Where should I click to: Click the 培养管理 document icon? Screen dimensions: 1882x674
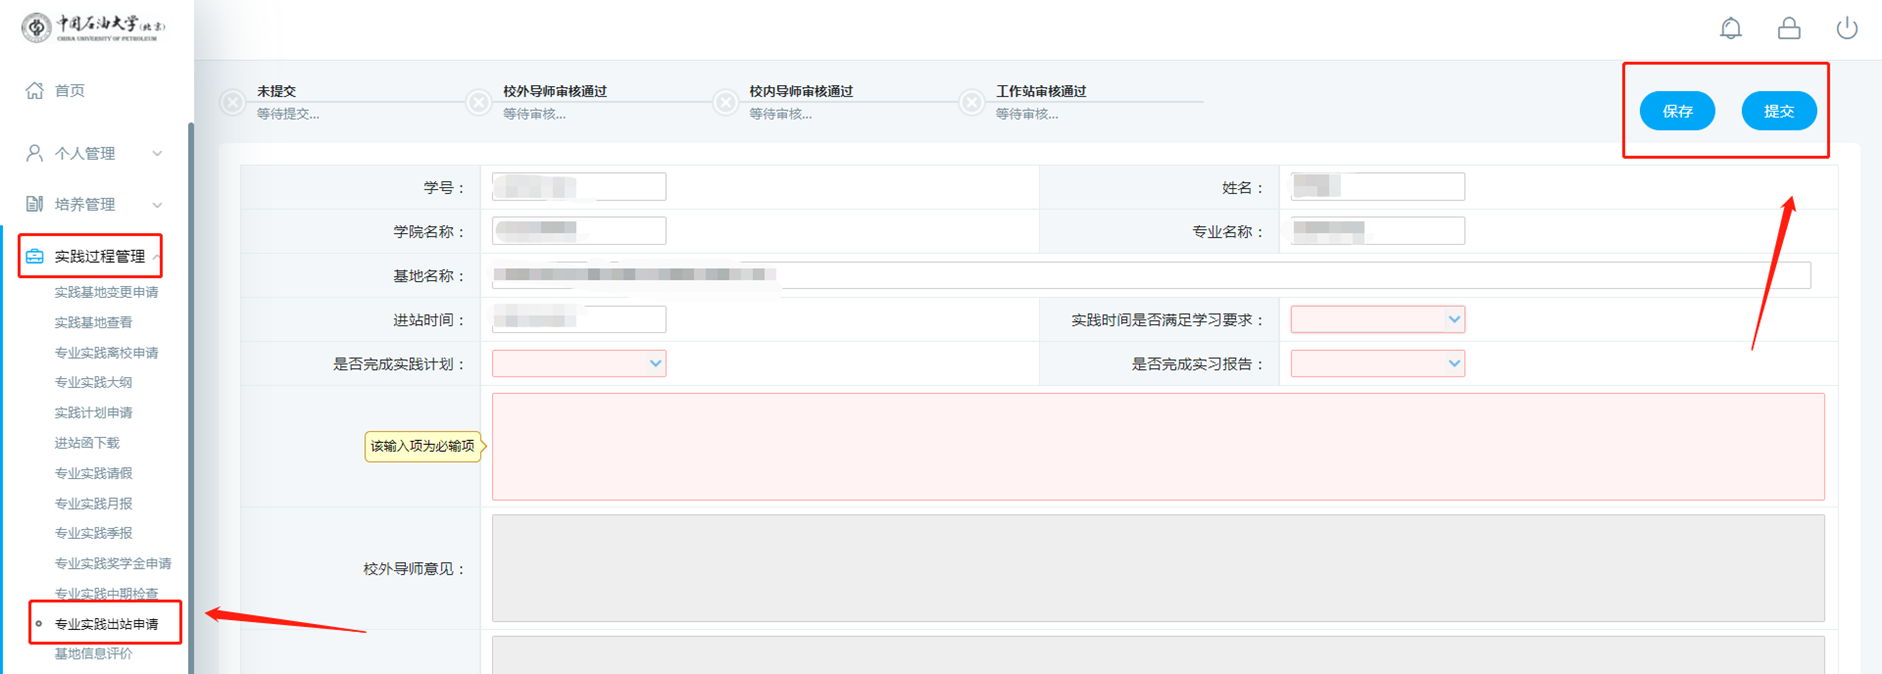tap(35, 204)
